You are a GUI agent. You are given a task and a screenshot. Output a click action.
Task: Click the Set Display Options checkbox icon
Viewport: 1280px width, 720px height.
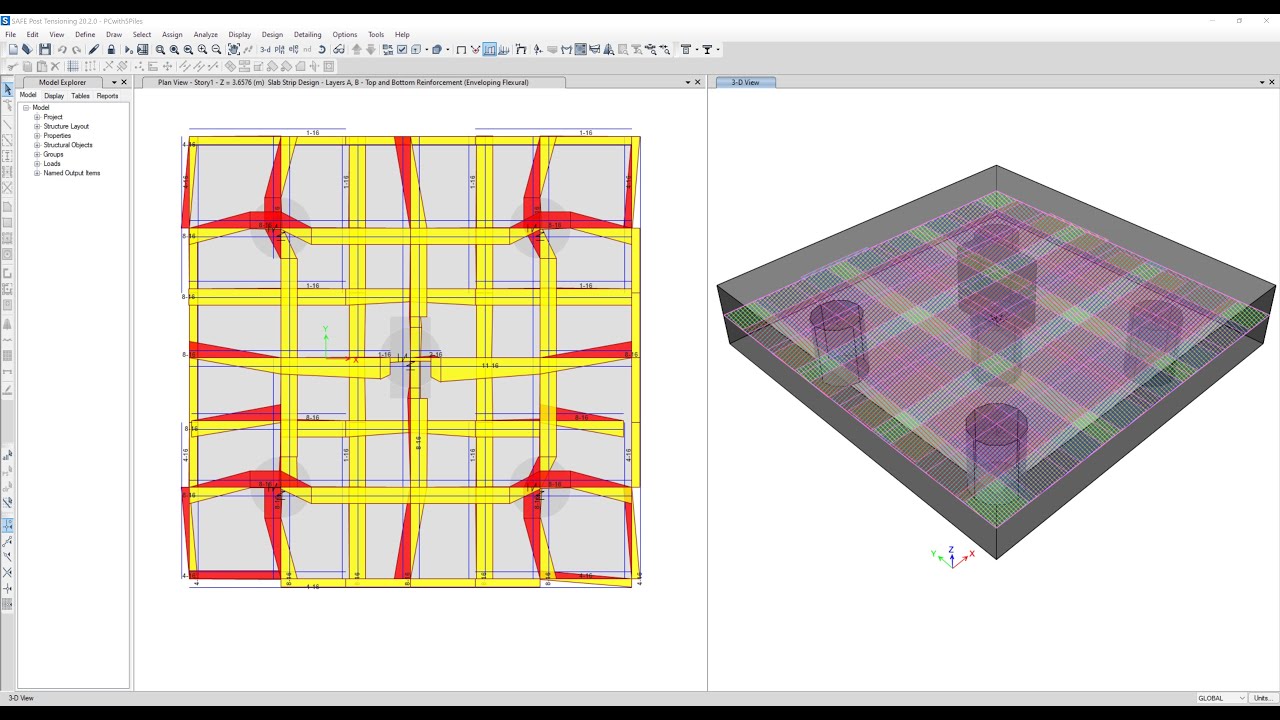[x=402, y=49]
